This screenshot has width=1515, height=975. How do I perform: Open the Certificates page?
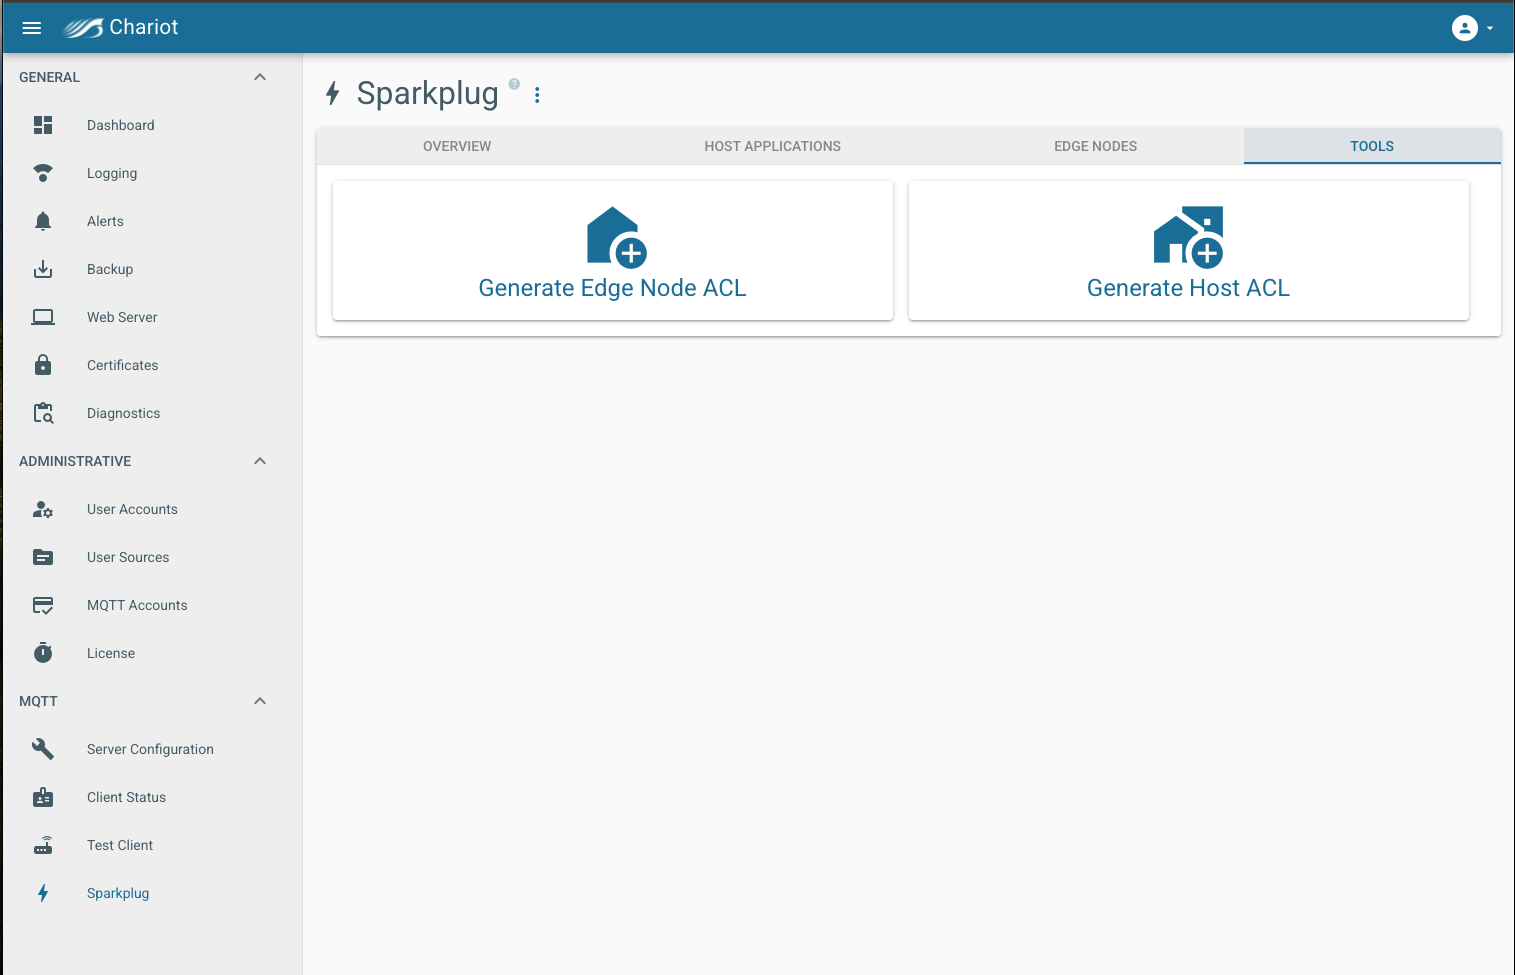coord(123,365)
